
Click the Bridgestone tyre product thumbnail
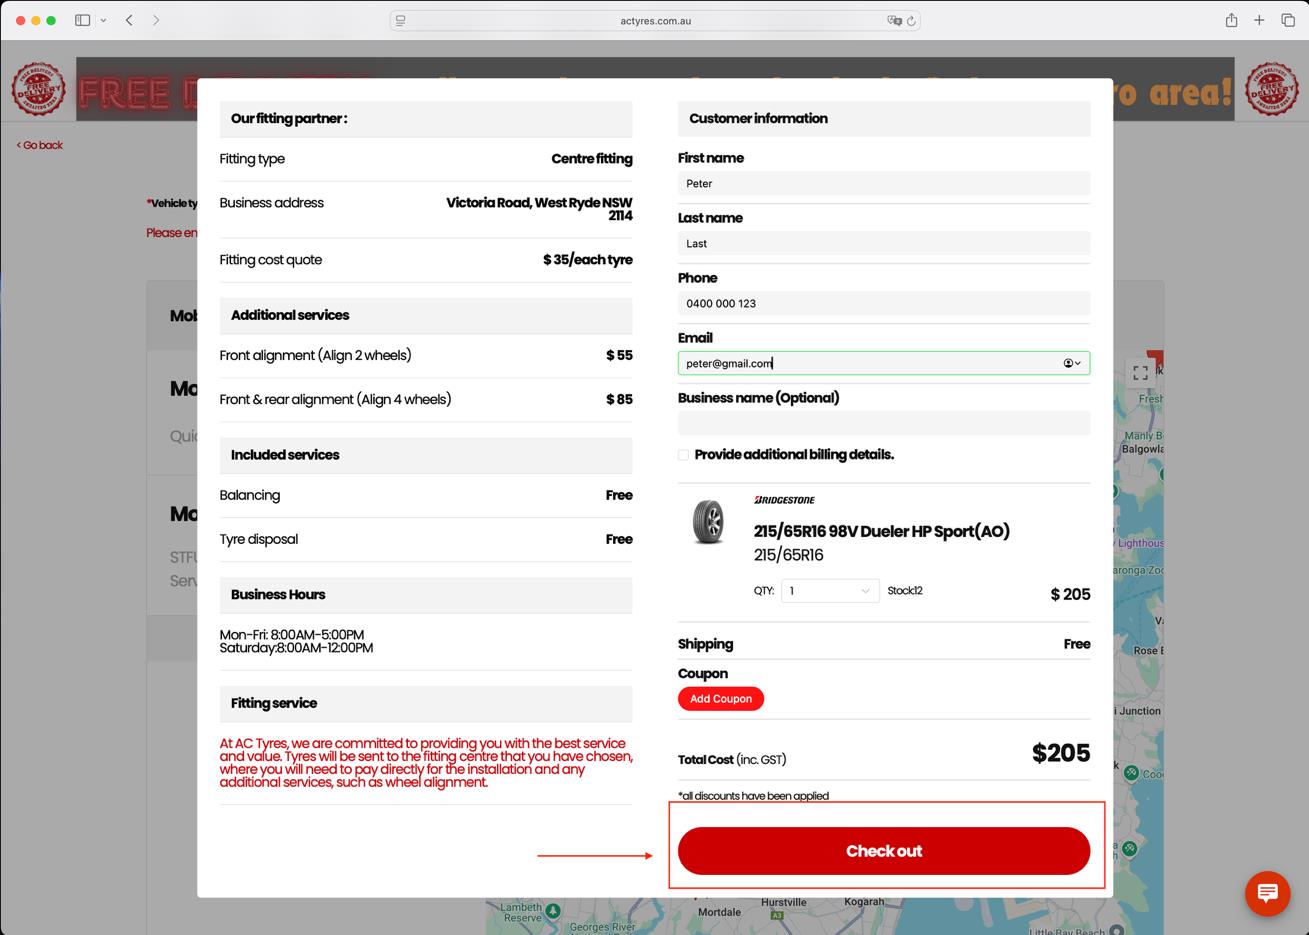click(708, 522)
